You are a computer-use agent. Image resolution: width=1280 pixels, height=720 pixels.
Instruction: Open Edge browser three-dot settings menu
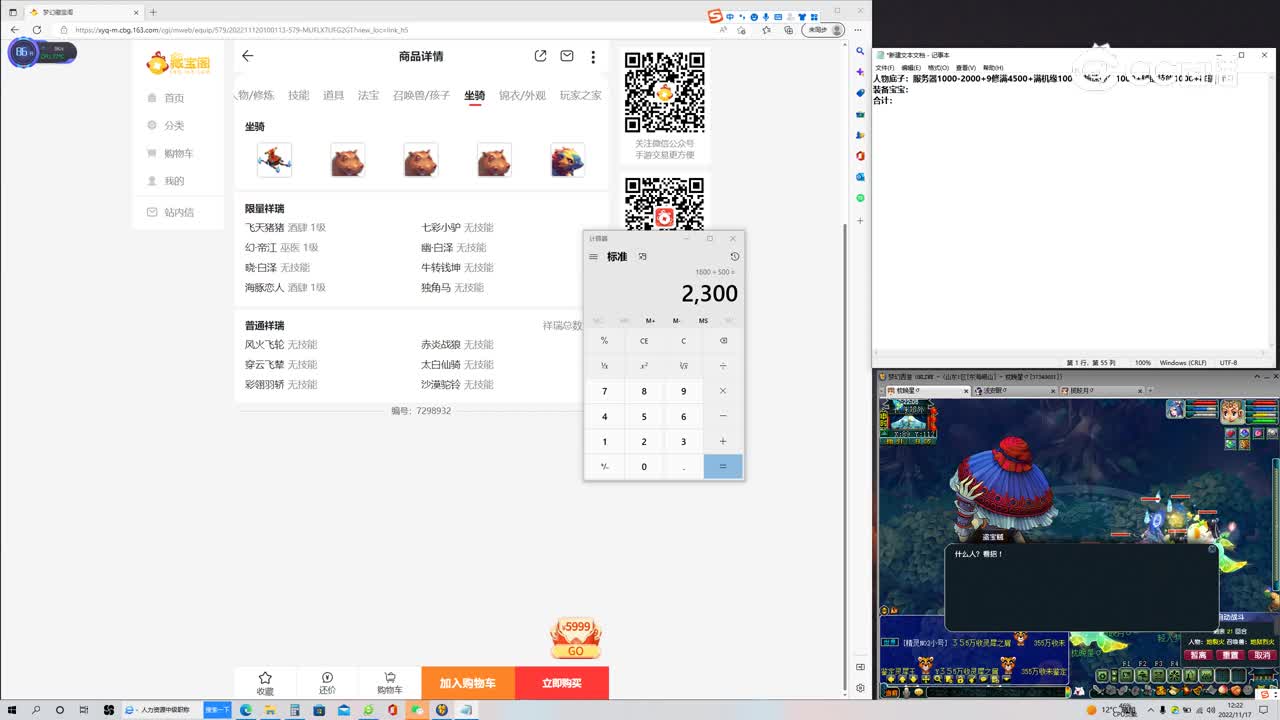pos(858,29)
